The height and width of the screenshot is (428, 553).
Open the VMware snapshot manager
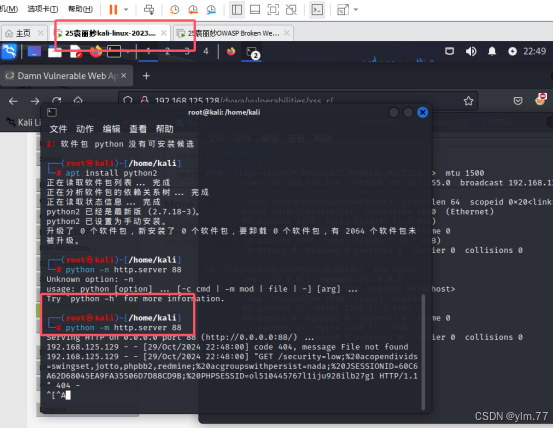[211, 10]
